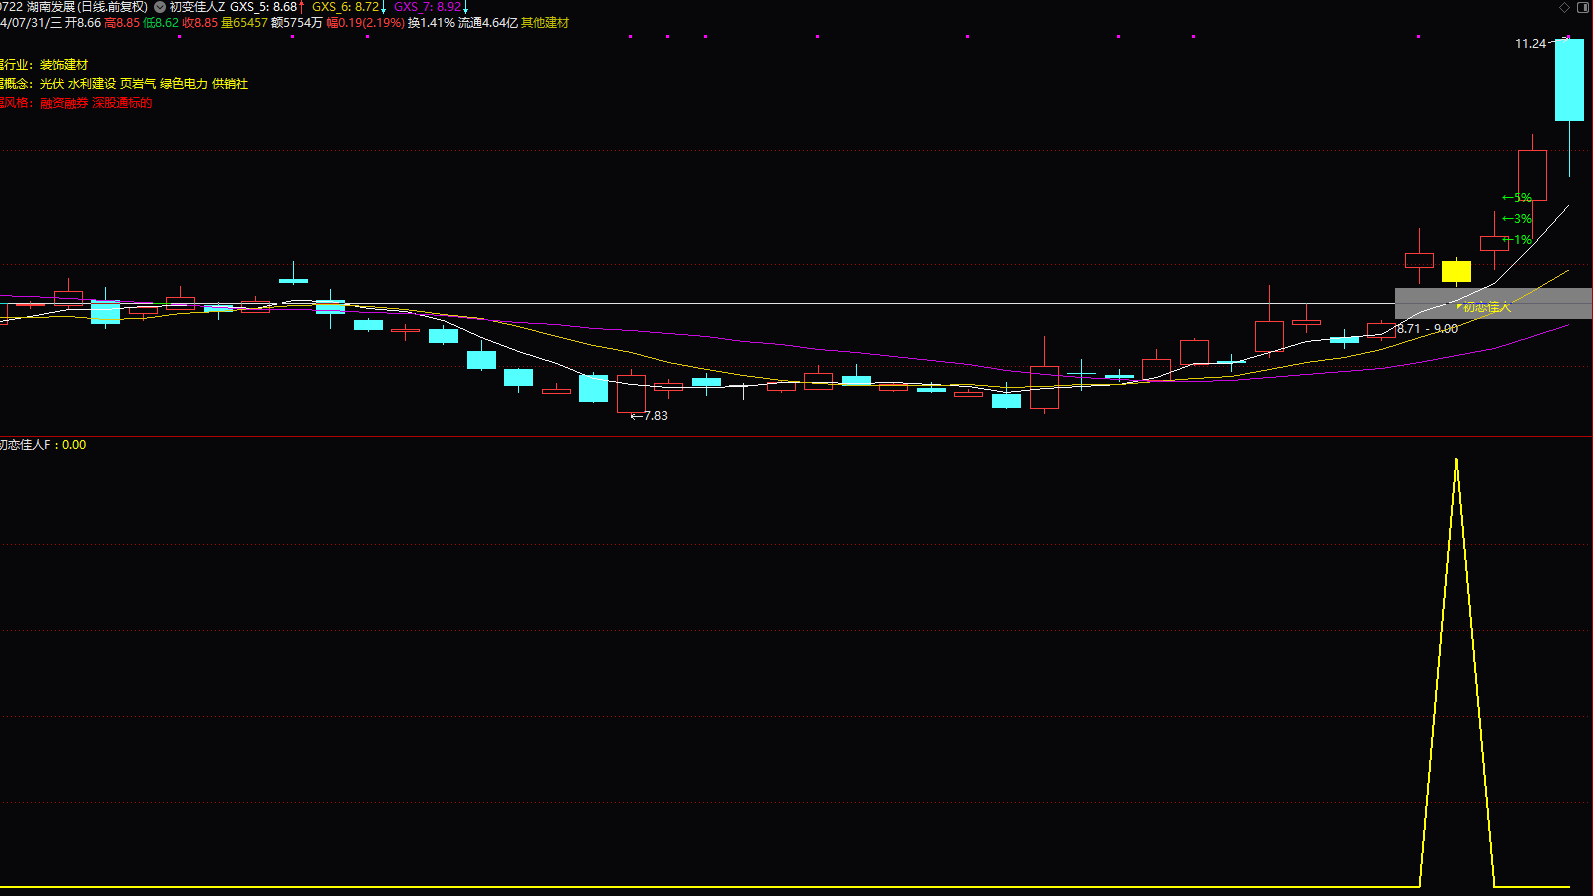The width and height of the screenshot is (1593, 896).
Task: Select the yellow signal candlestick
Action: click(x=1456, y=271)
